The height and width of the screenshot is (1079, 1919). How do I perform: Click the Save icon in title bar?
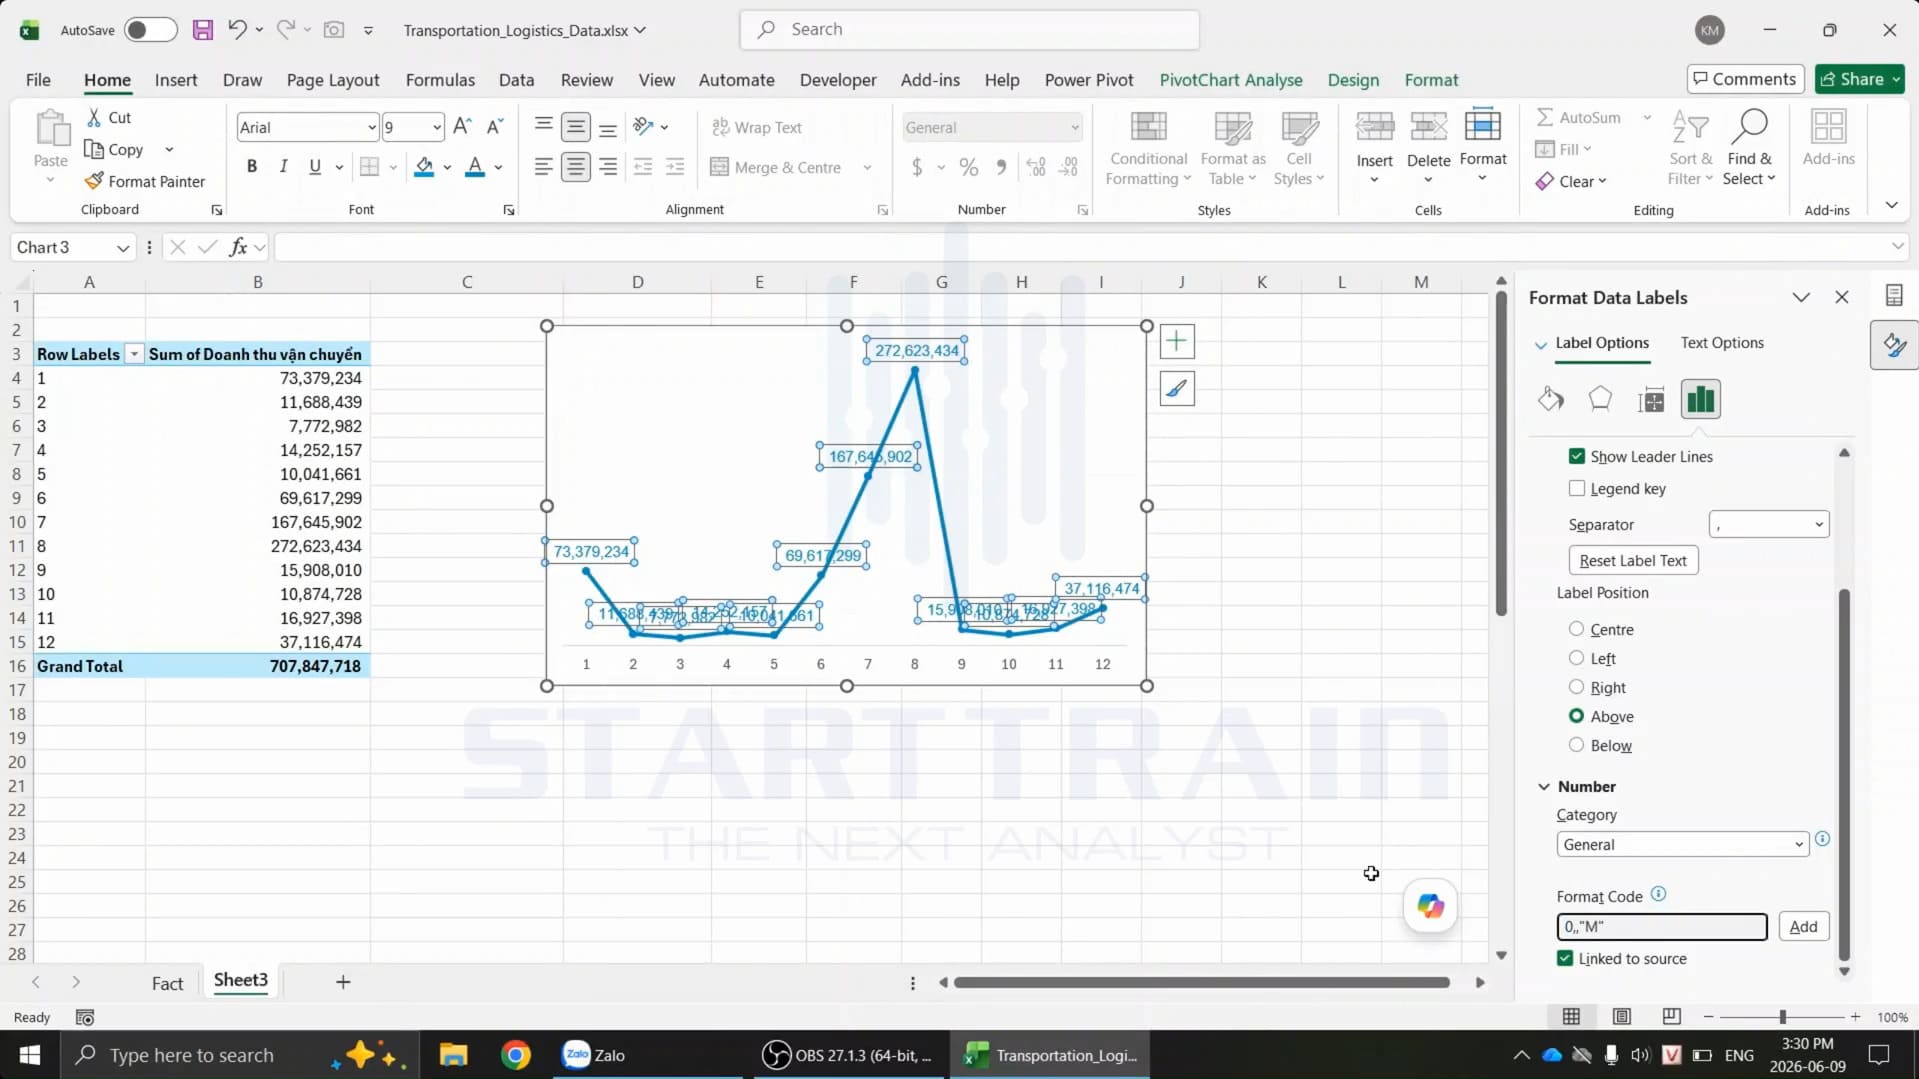pos(203,30)
